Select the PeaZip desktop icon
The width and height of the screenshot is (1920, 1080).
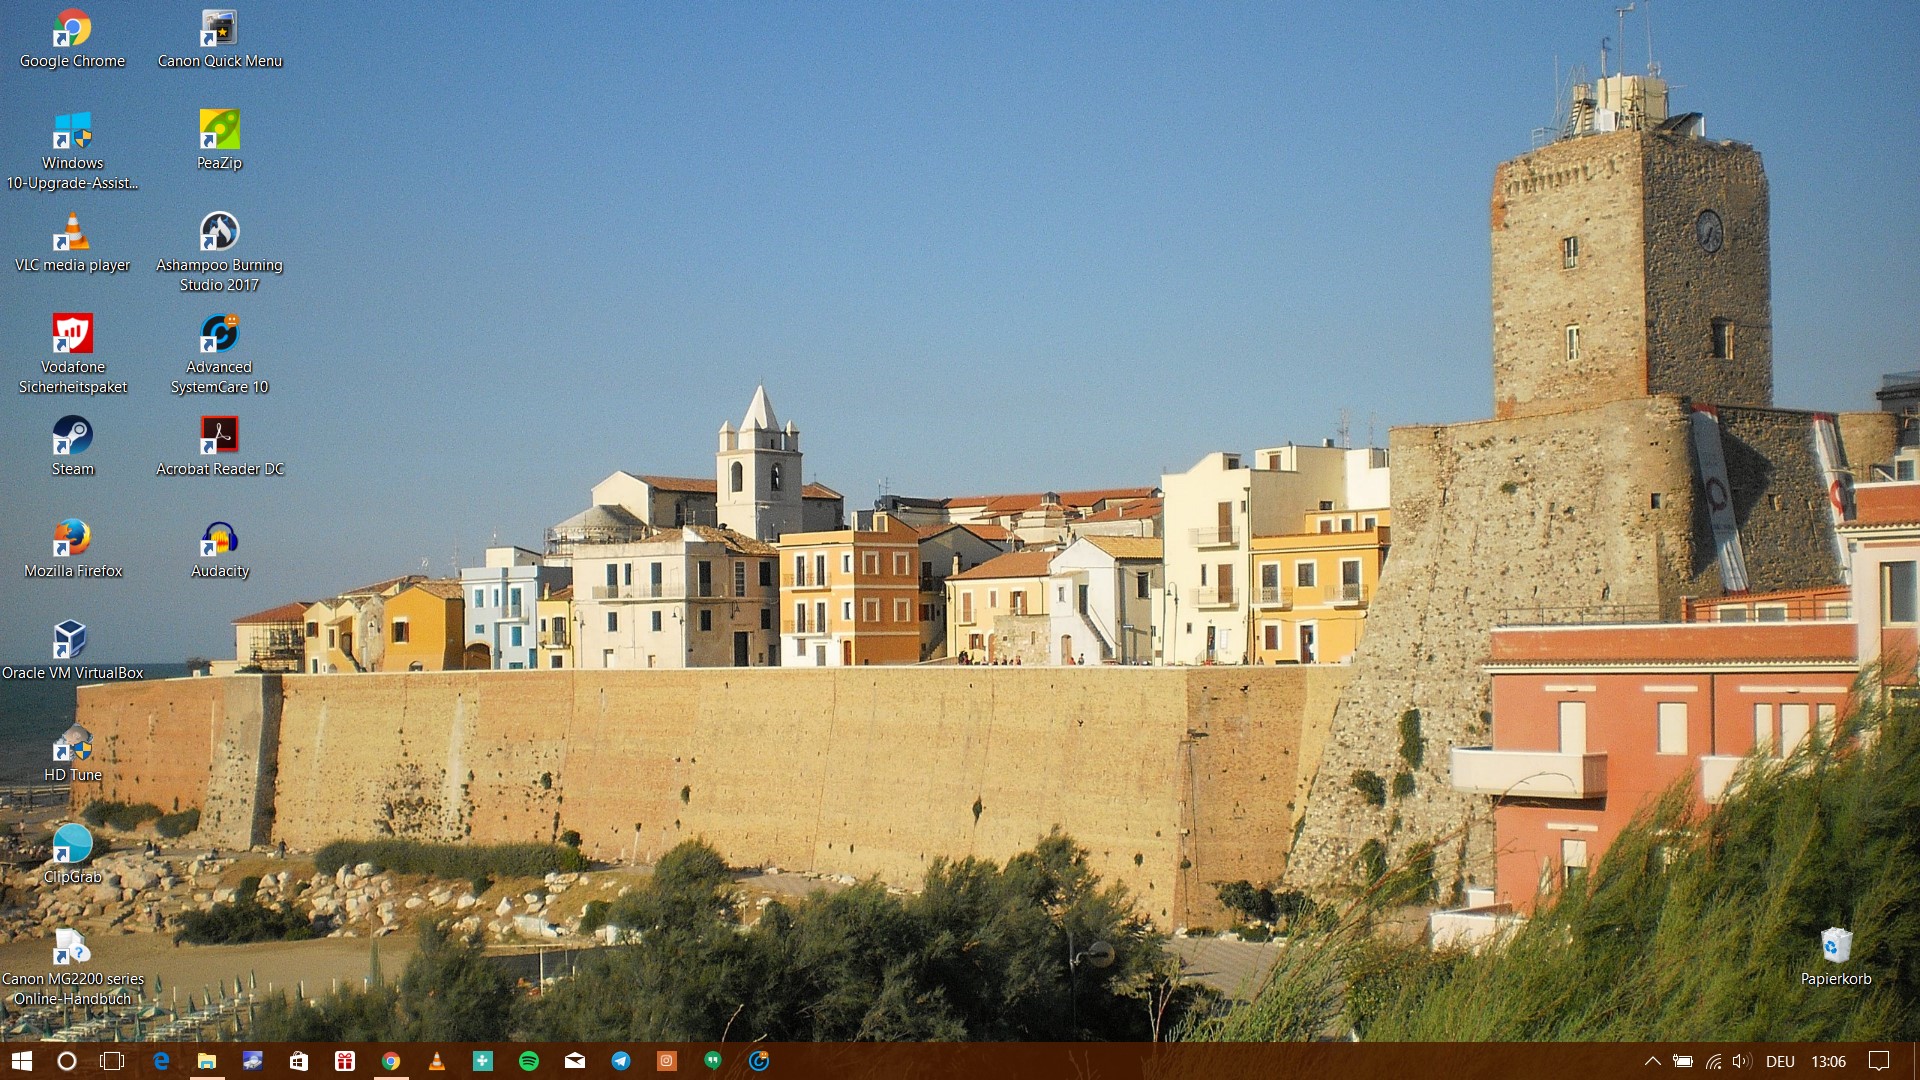point(219,131)
